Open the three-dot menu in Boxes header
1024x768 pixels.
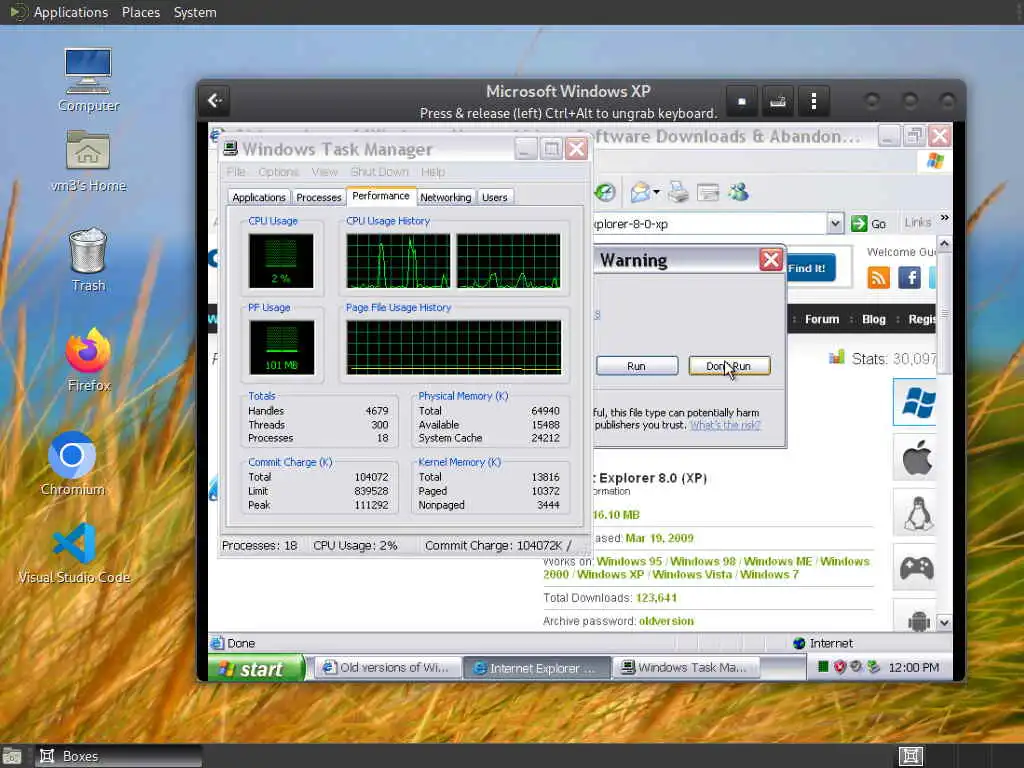click(x=813, y=101)
